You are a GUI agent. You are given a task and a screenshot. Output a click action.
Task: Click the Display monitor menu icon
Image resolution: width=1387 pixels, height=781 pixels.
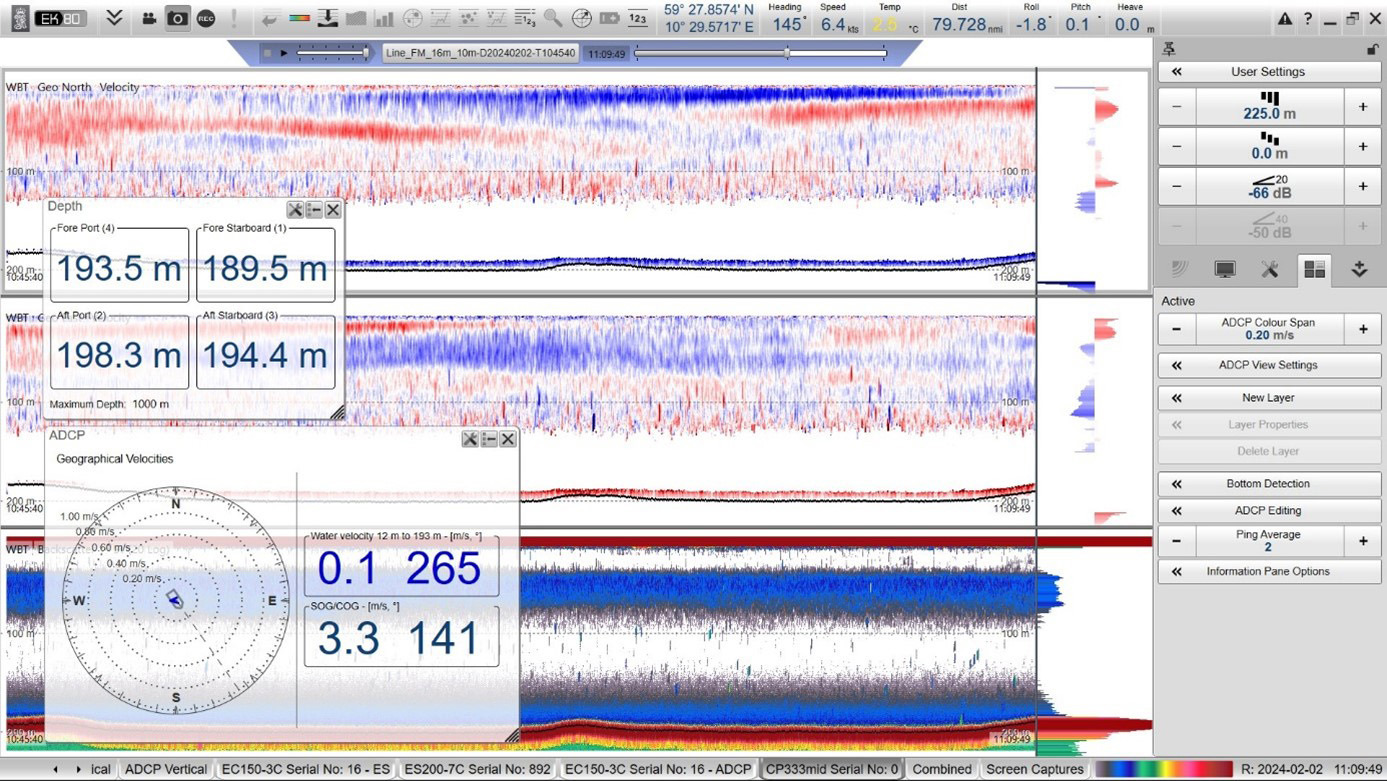[1224, 269]
